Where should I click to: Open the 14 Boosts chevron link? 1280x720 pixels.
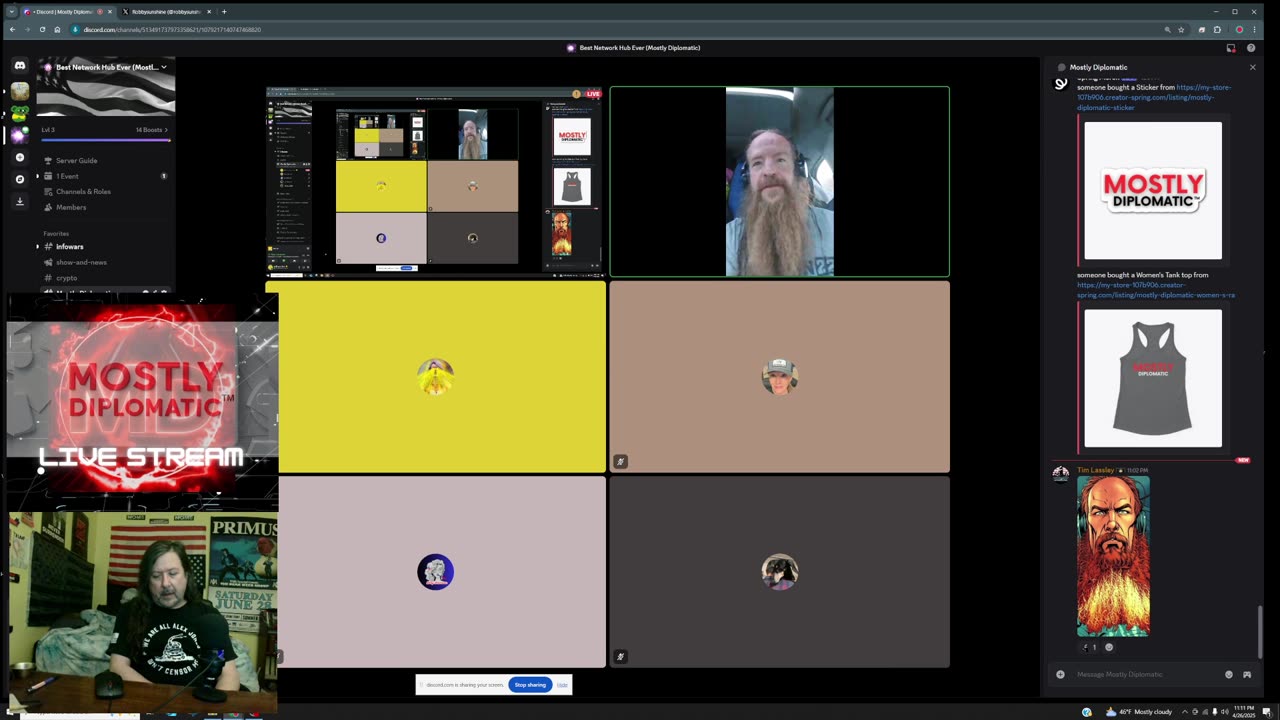tap(152, 130)
